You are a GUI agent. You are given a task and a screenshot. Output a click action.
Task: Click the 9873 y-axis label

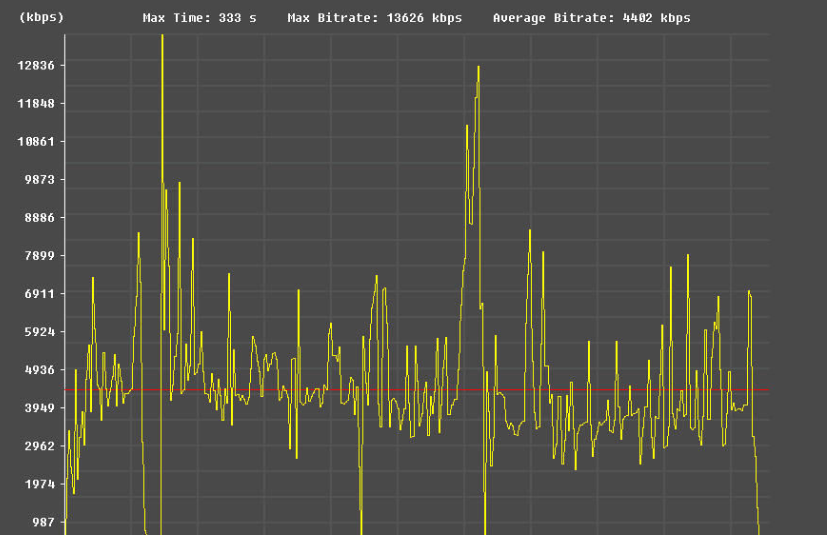[x=40, y=179]
